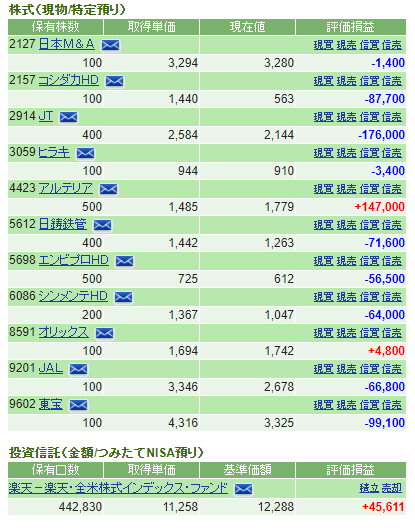Click the envelope icon beside シンメンテHD
This screenshot has height=528, width=415.
pos(123,297)
